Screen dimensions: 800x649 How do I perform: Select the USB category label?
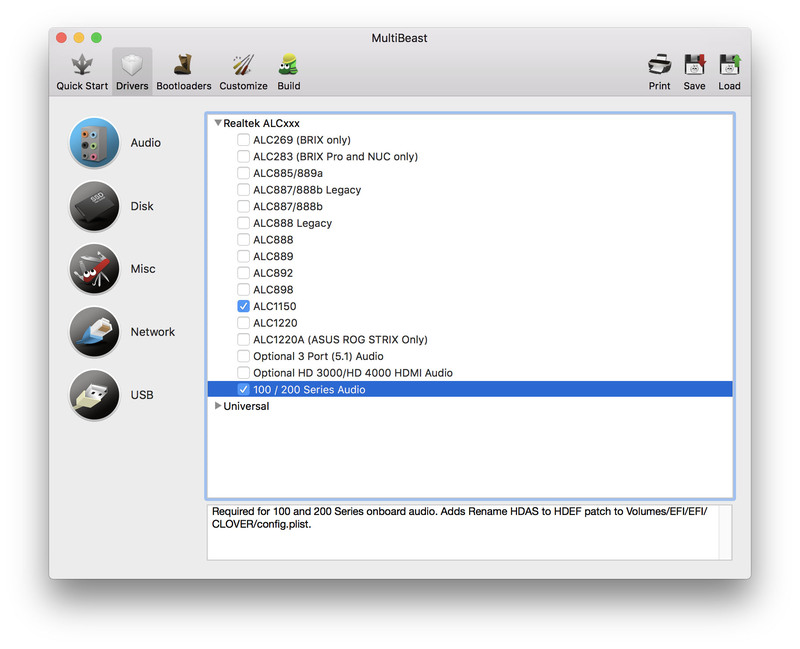(142, 395)
